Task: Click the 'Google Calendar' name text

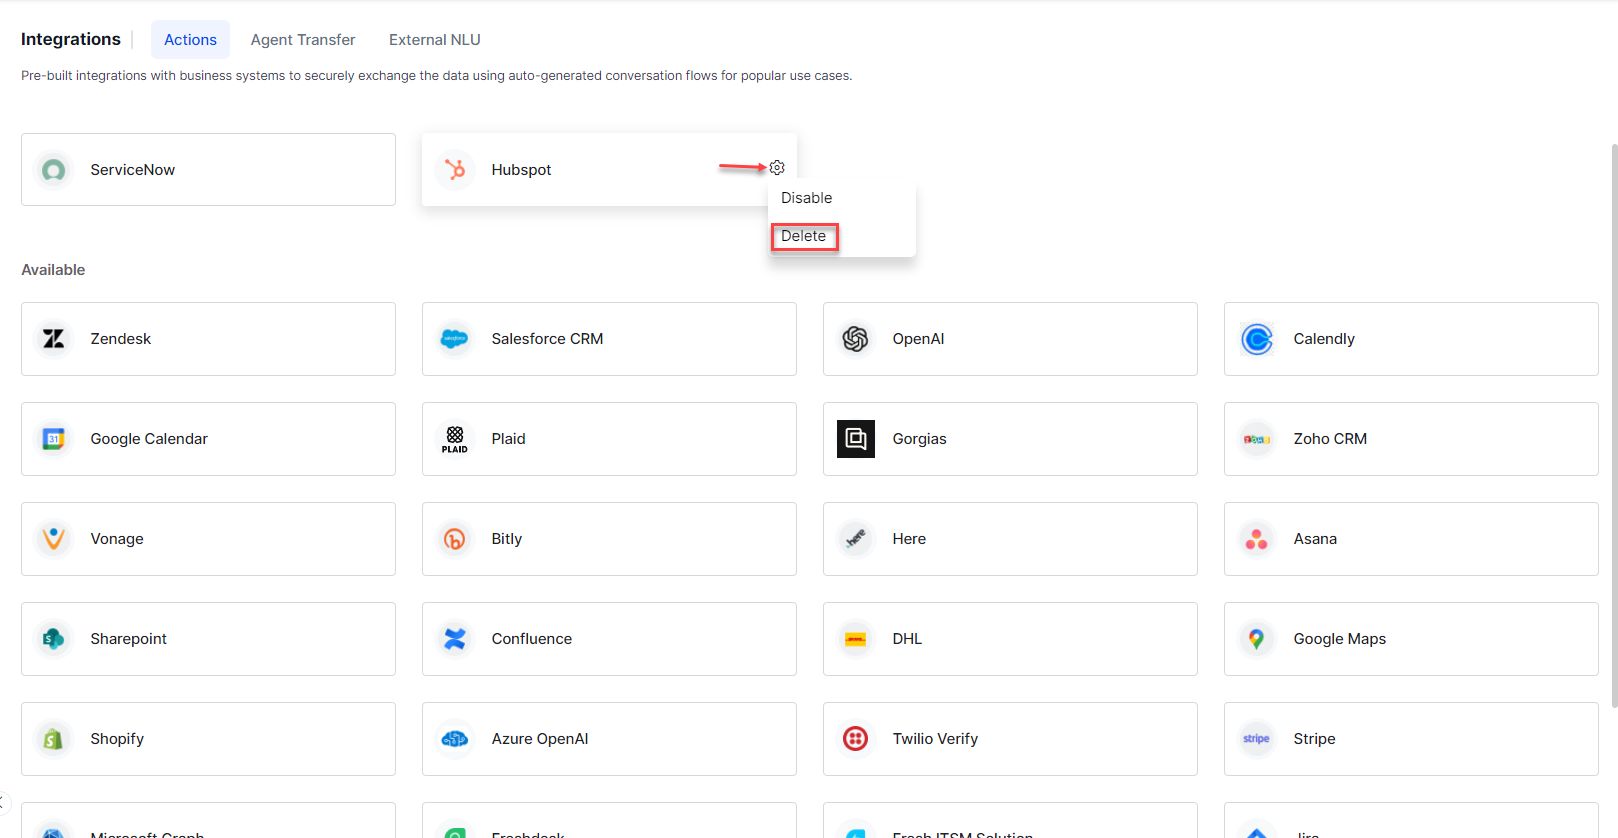Action: click(149, 439)
